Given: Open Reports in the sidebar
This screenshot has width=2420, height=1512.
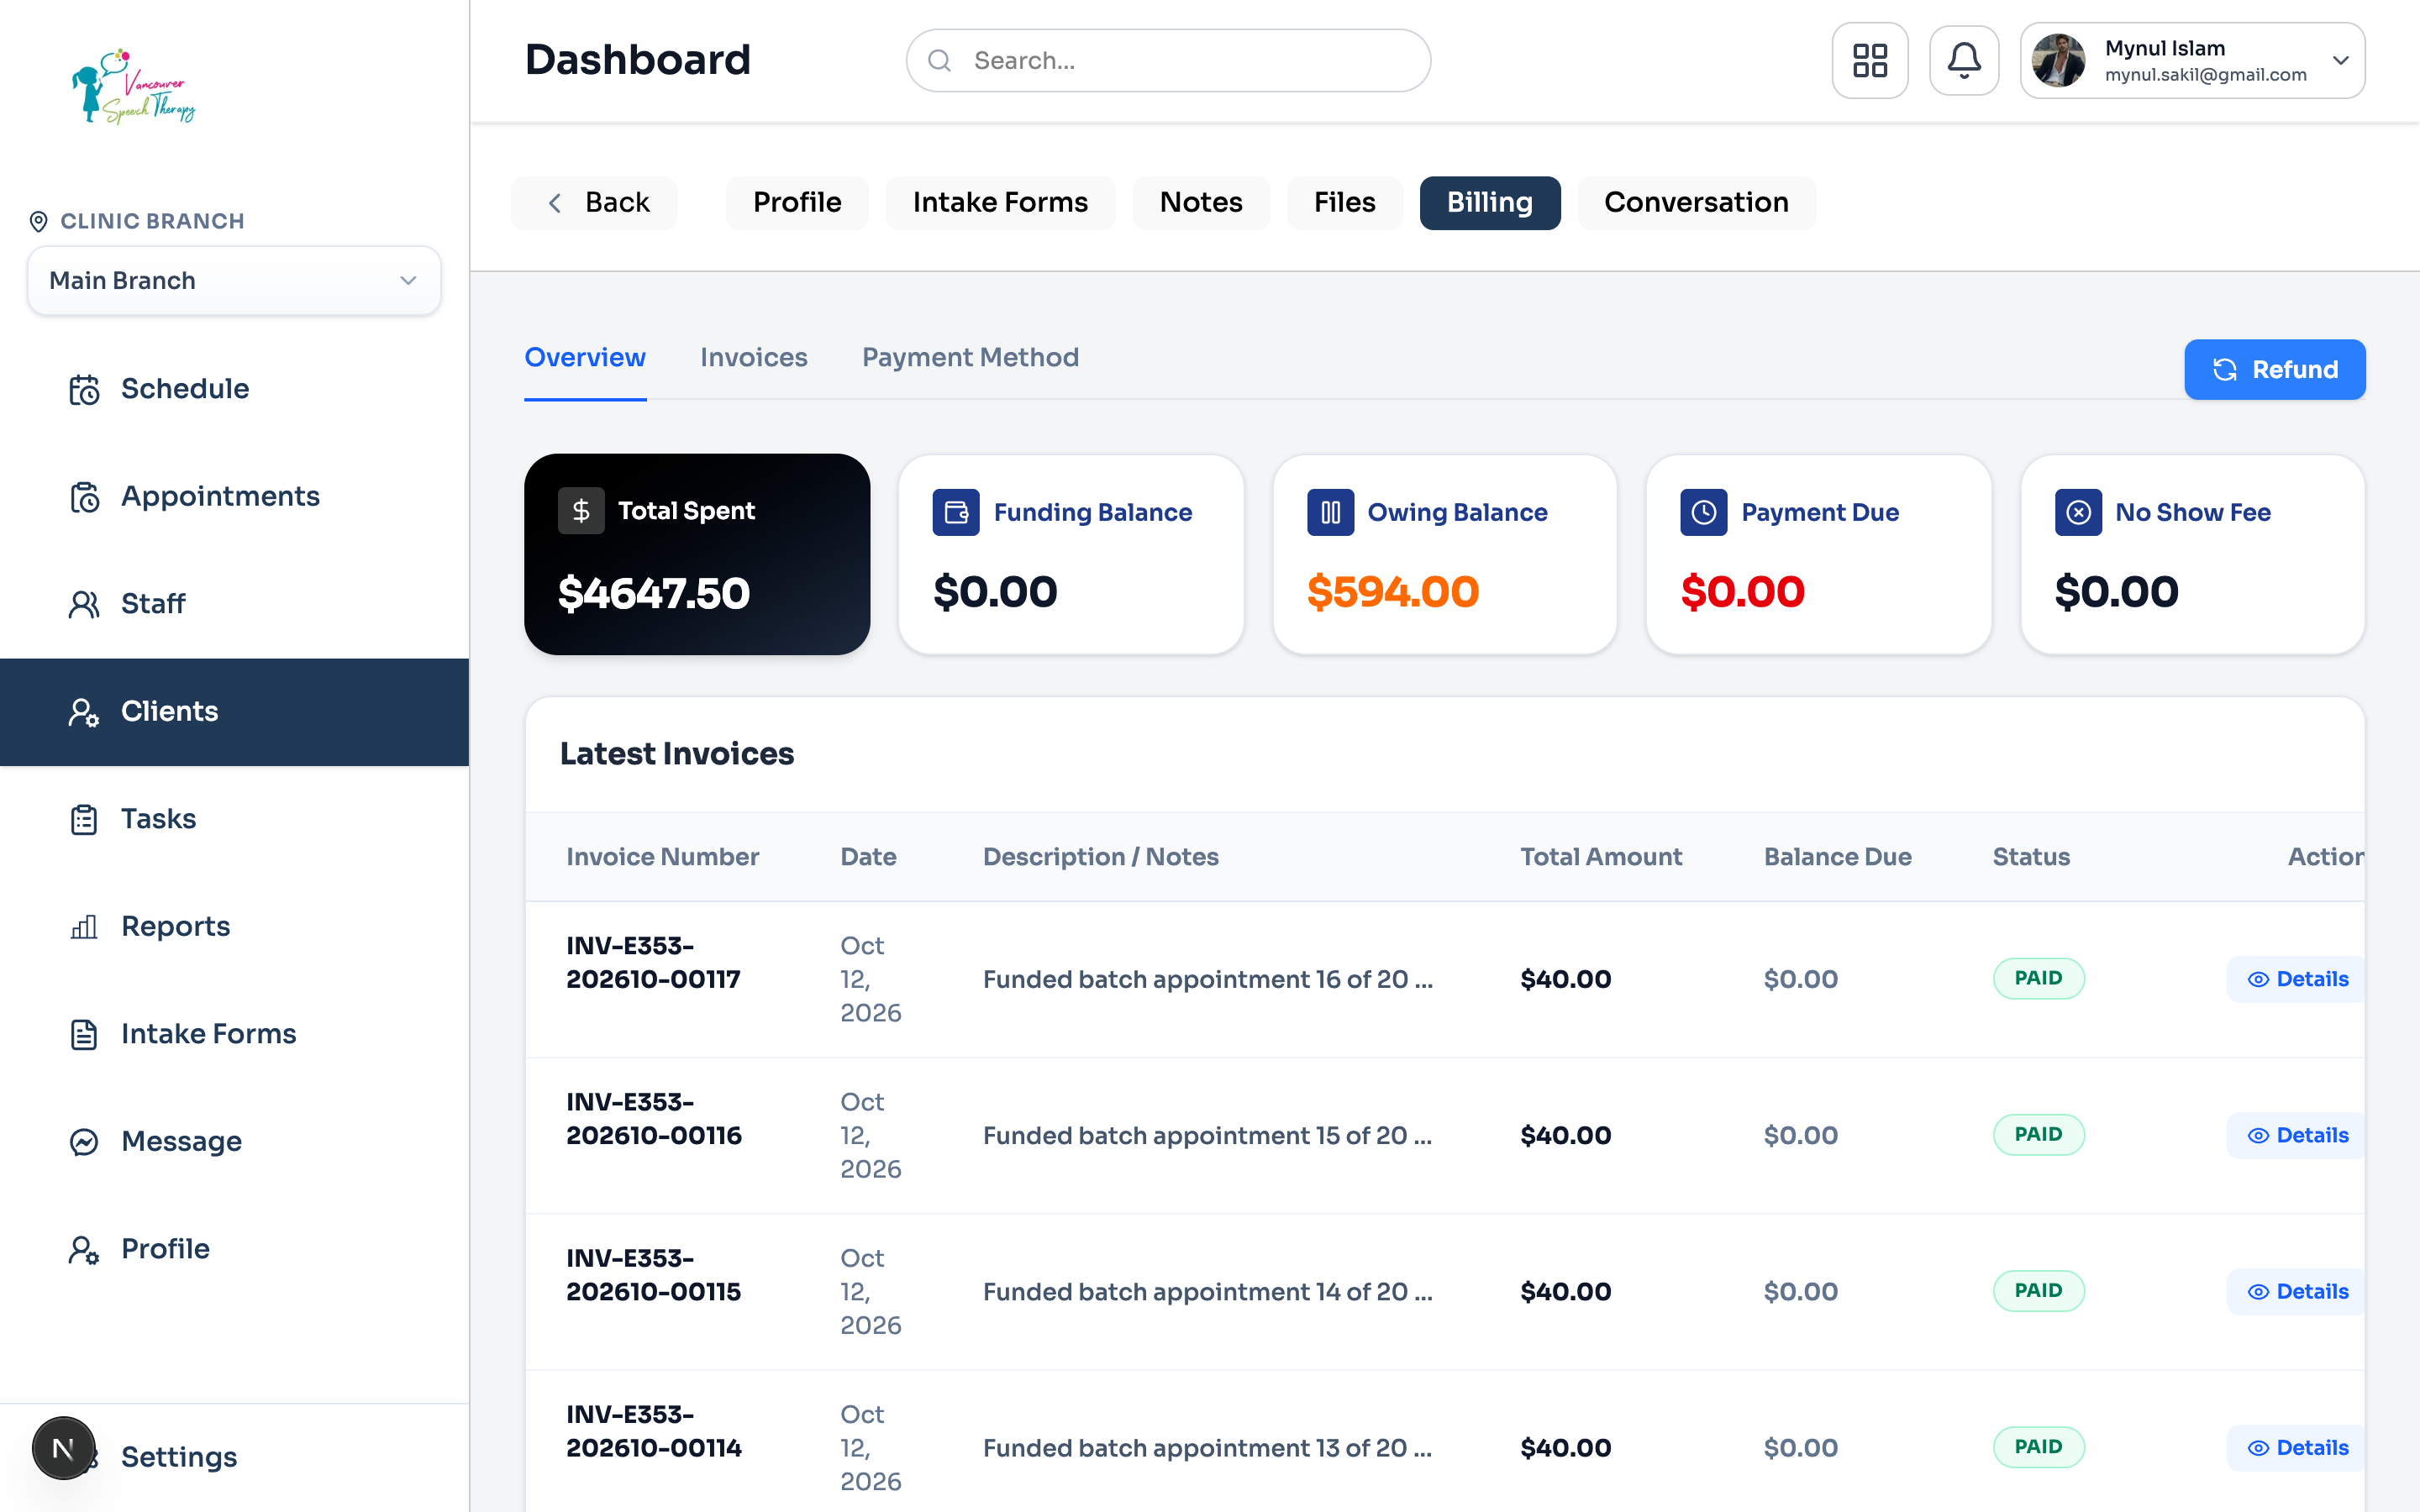Looking at the screenshot, I should pyautogui.click(x=234, y=927).
